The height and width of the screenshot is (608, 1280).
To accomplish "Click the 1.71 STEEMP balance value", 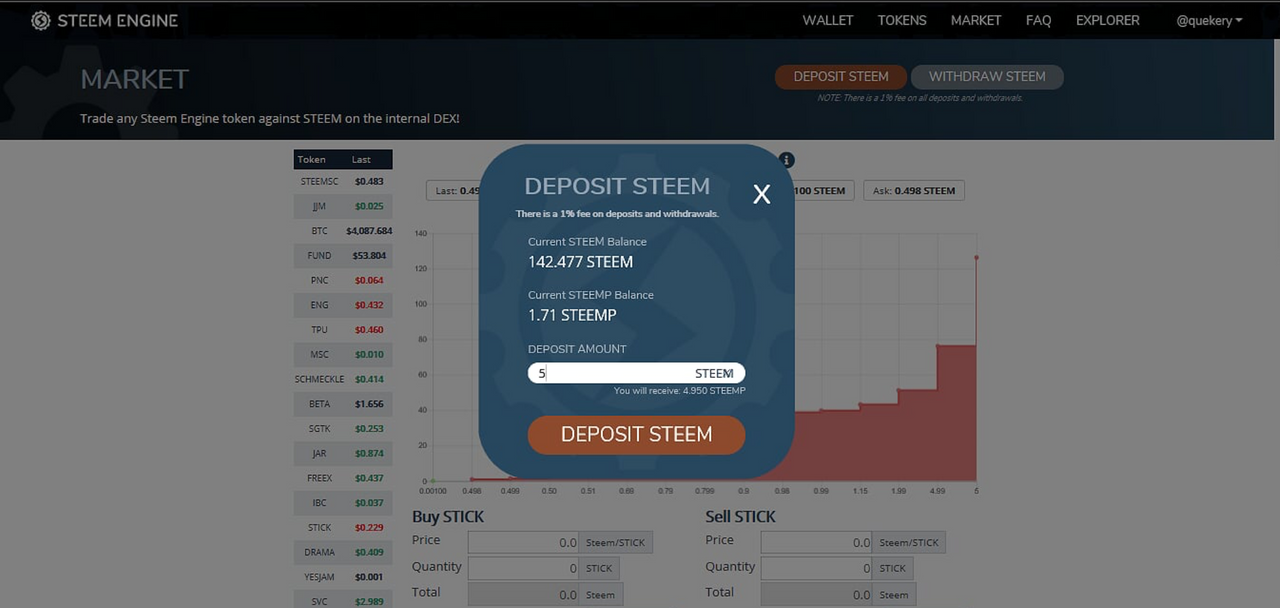I will click(x=572, y=315).
